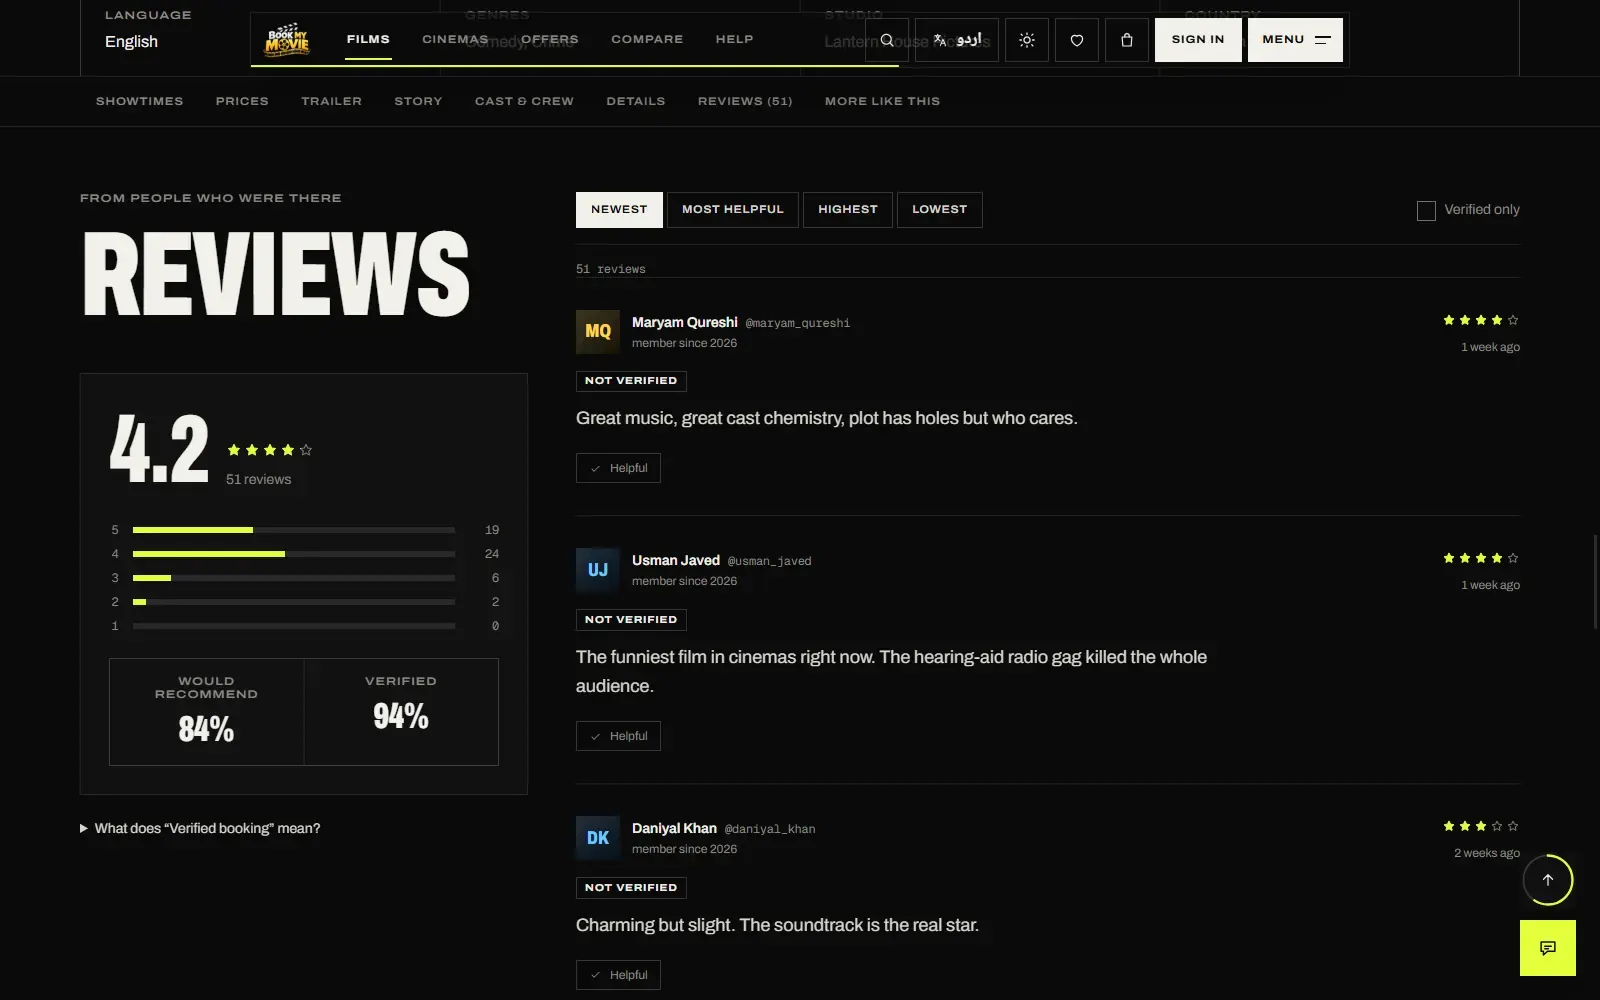Viewport: 1600px width, 1000px height.
Task: Jump to the Showtimes section
Action: click(x=140, y=101)
